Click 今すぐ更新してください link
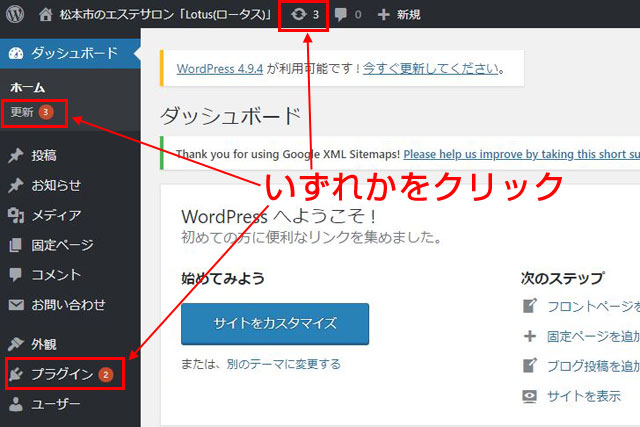This screenshot has height=427, width=640. [431, 69]
